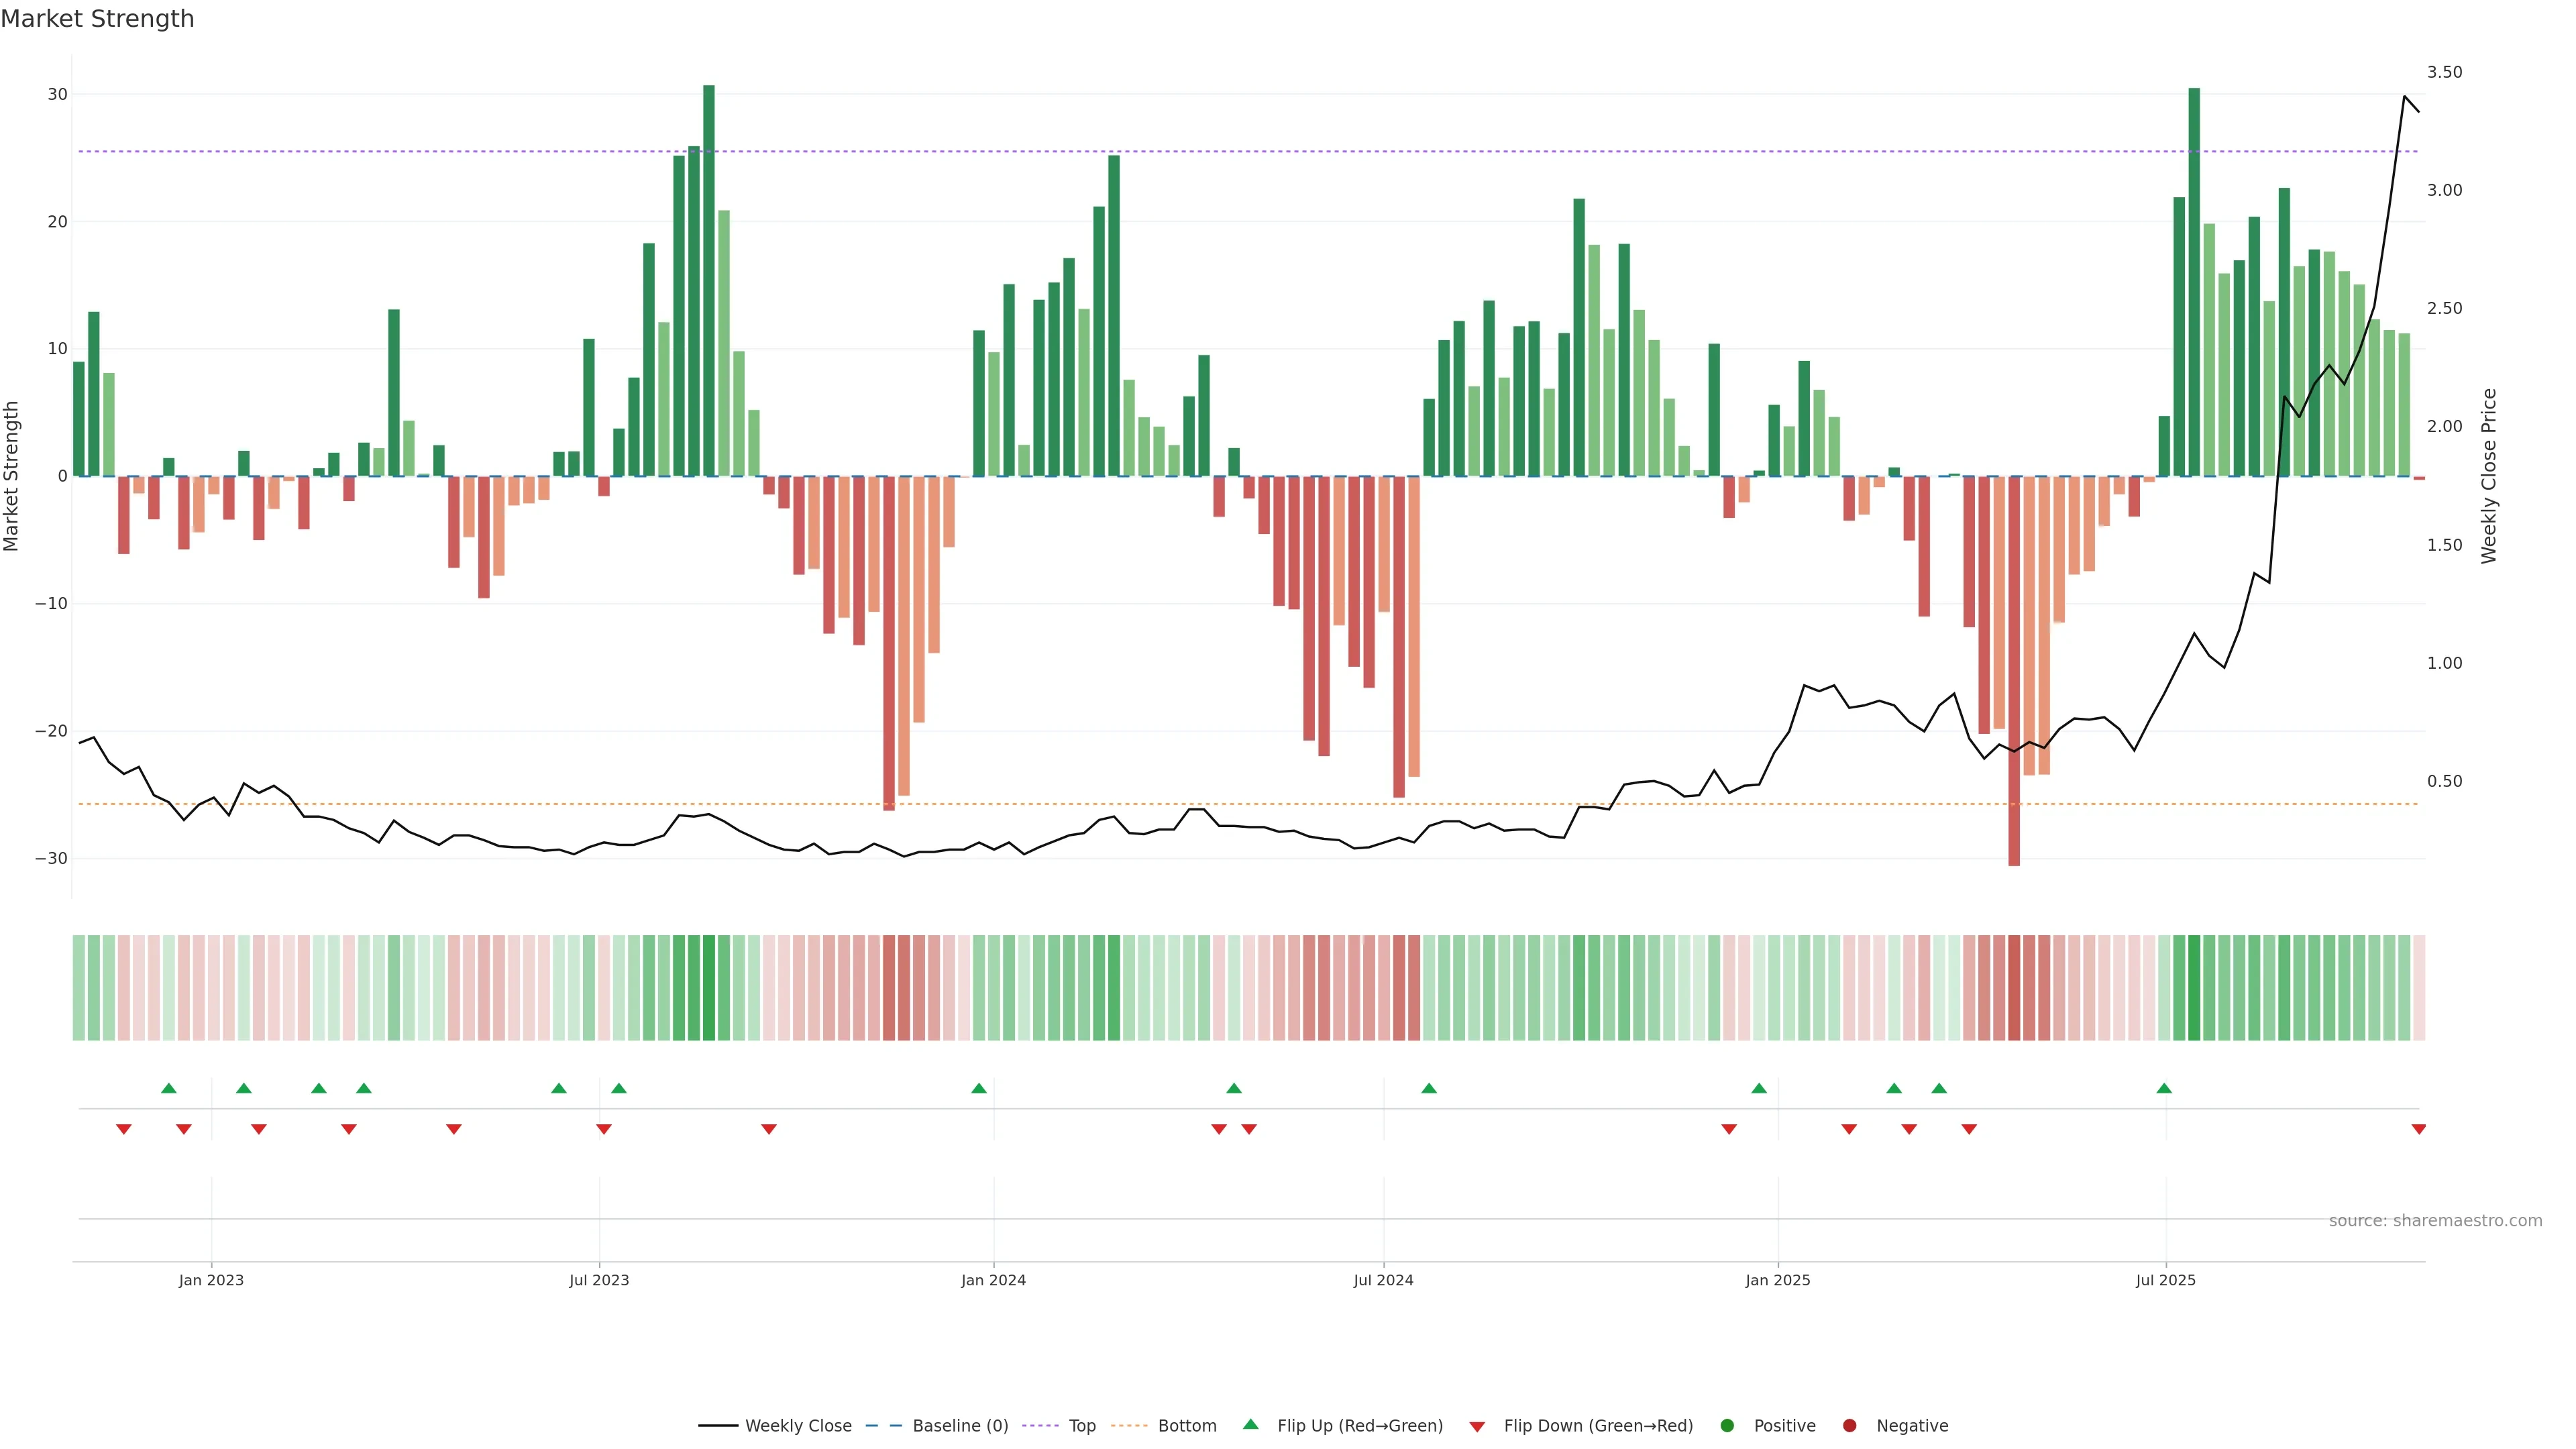The image size is (2576, 1449).
Task: Click the dark red Negative circle legend icon
Action: click(1849, 1426)
